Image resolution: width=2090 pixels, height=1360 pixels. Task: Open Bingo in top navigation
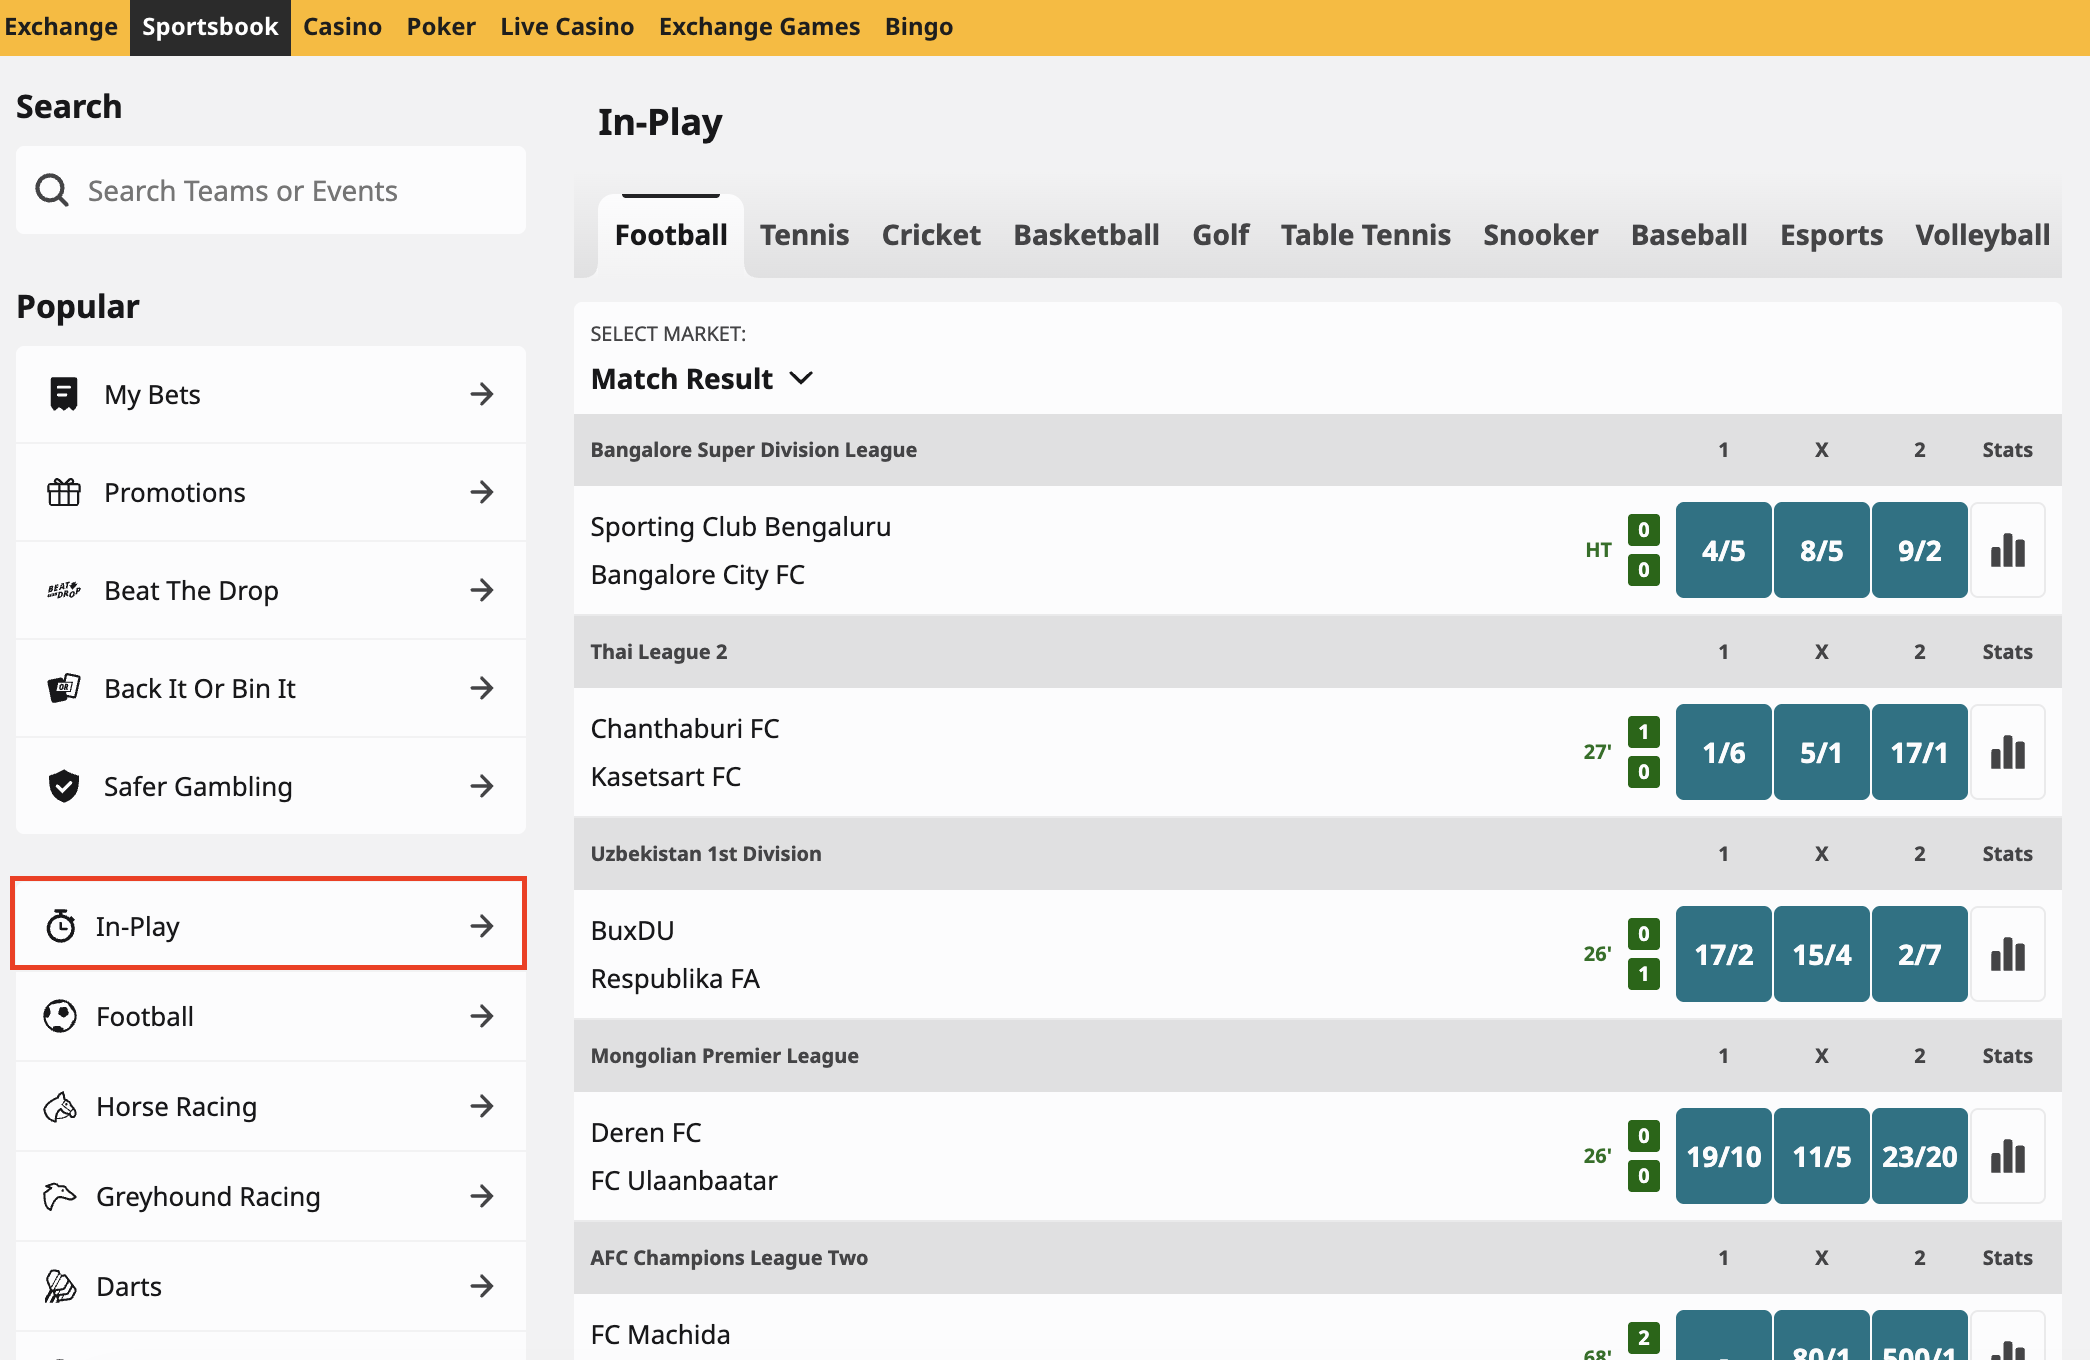coord(918,27)
